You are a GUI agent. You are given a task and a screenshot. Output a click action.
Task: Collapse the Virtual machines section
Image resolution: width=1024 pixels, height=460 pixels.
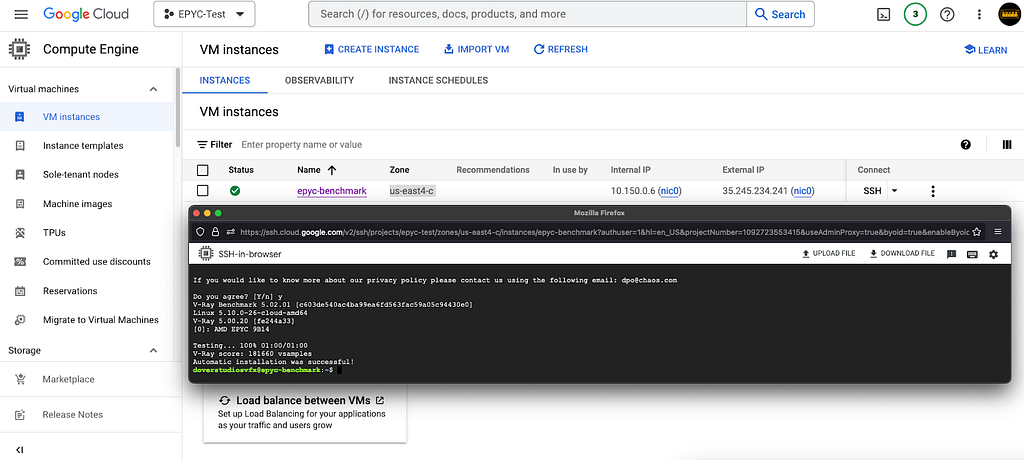tap(153, 89)
